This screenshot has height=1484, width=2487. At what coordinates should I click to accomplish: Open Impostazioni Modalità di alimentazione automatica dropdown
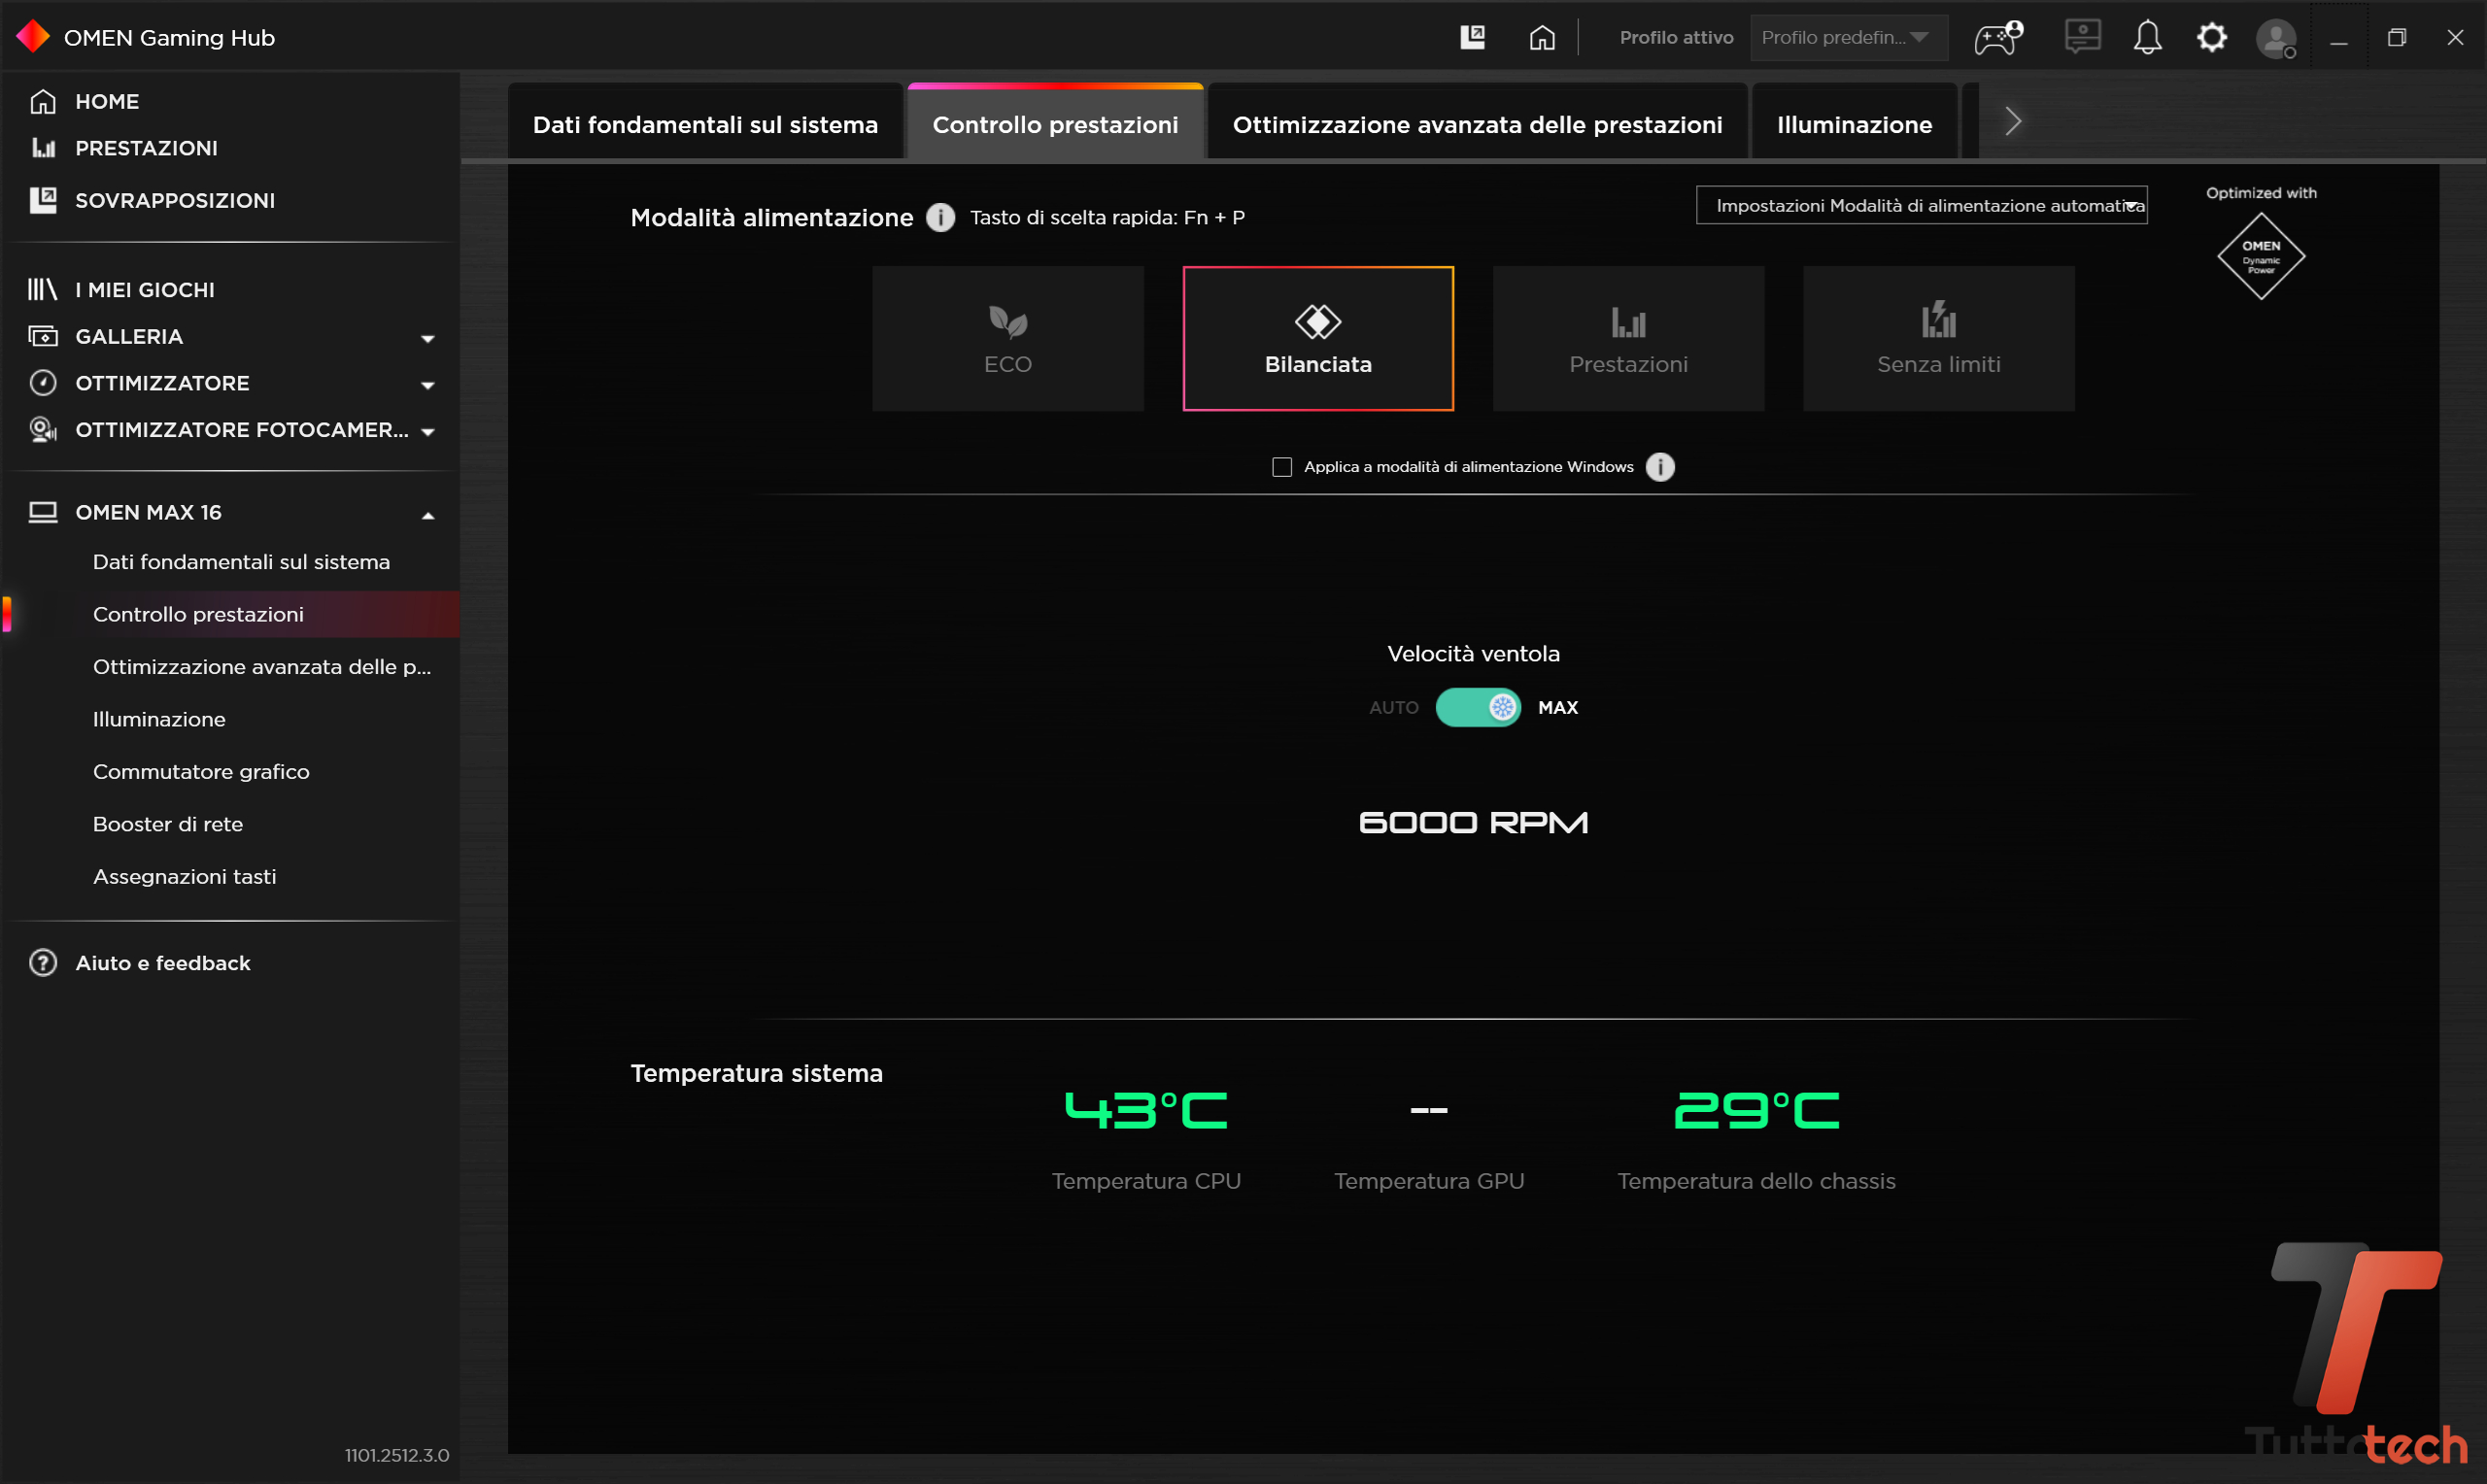pyautogui.click(x=1921, y=205)
